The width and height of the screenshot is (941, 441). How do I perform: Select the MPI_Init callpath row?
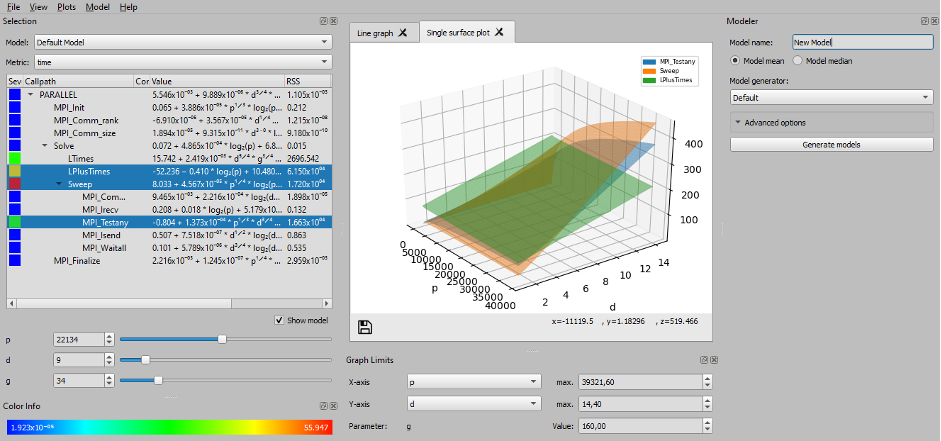tap(169, 108)
